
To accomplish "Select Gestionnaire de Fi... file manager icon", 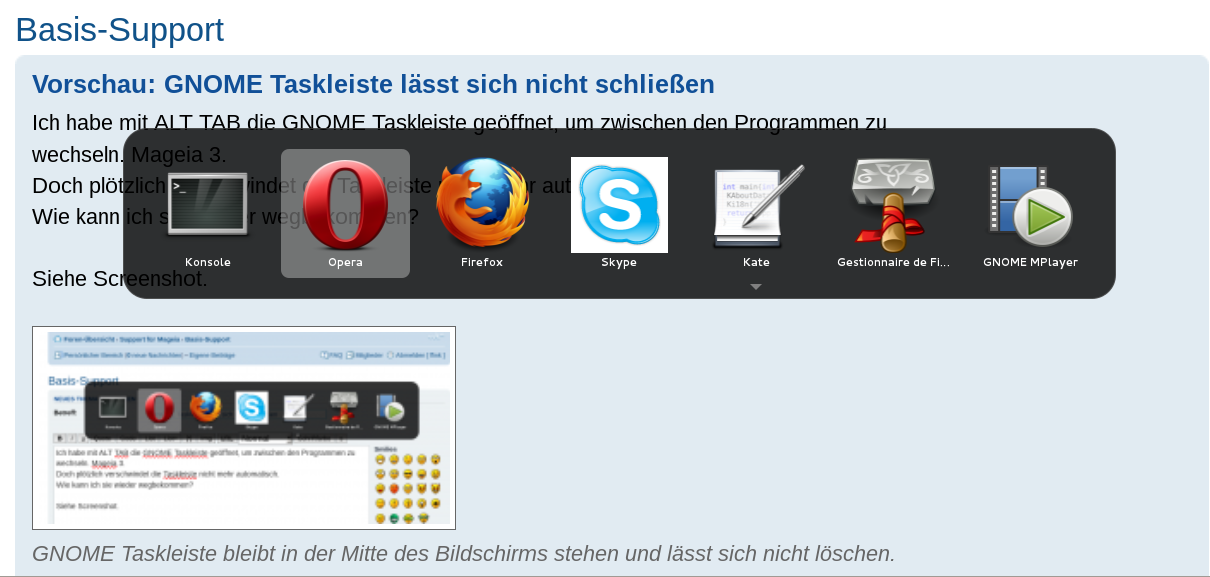I will point(893,205).
